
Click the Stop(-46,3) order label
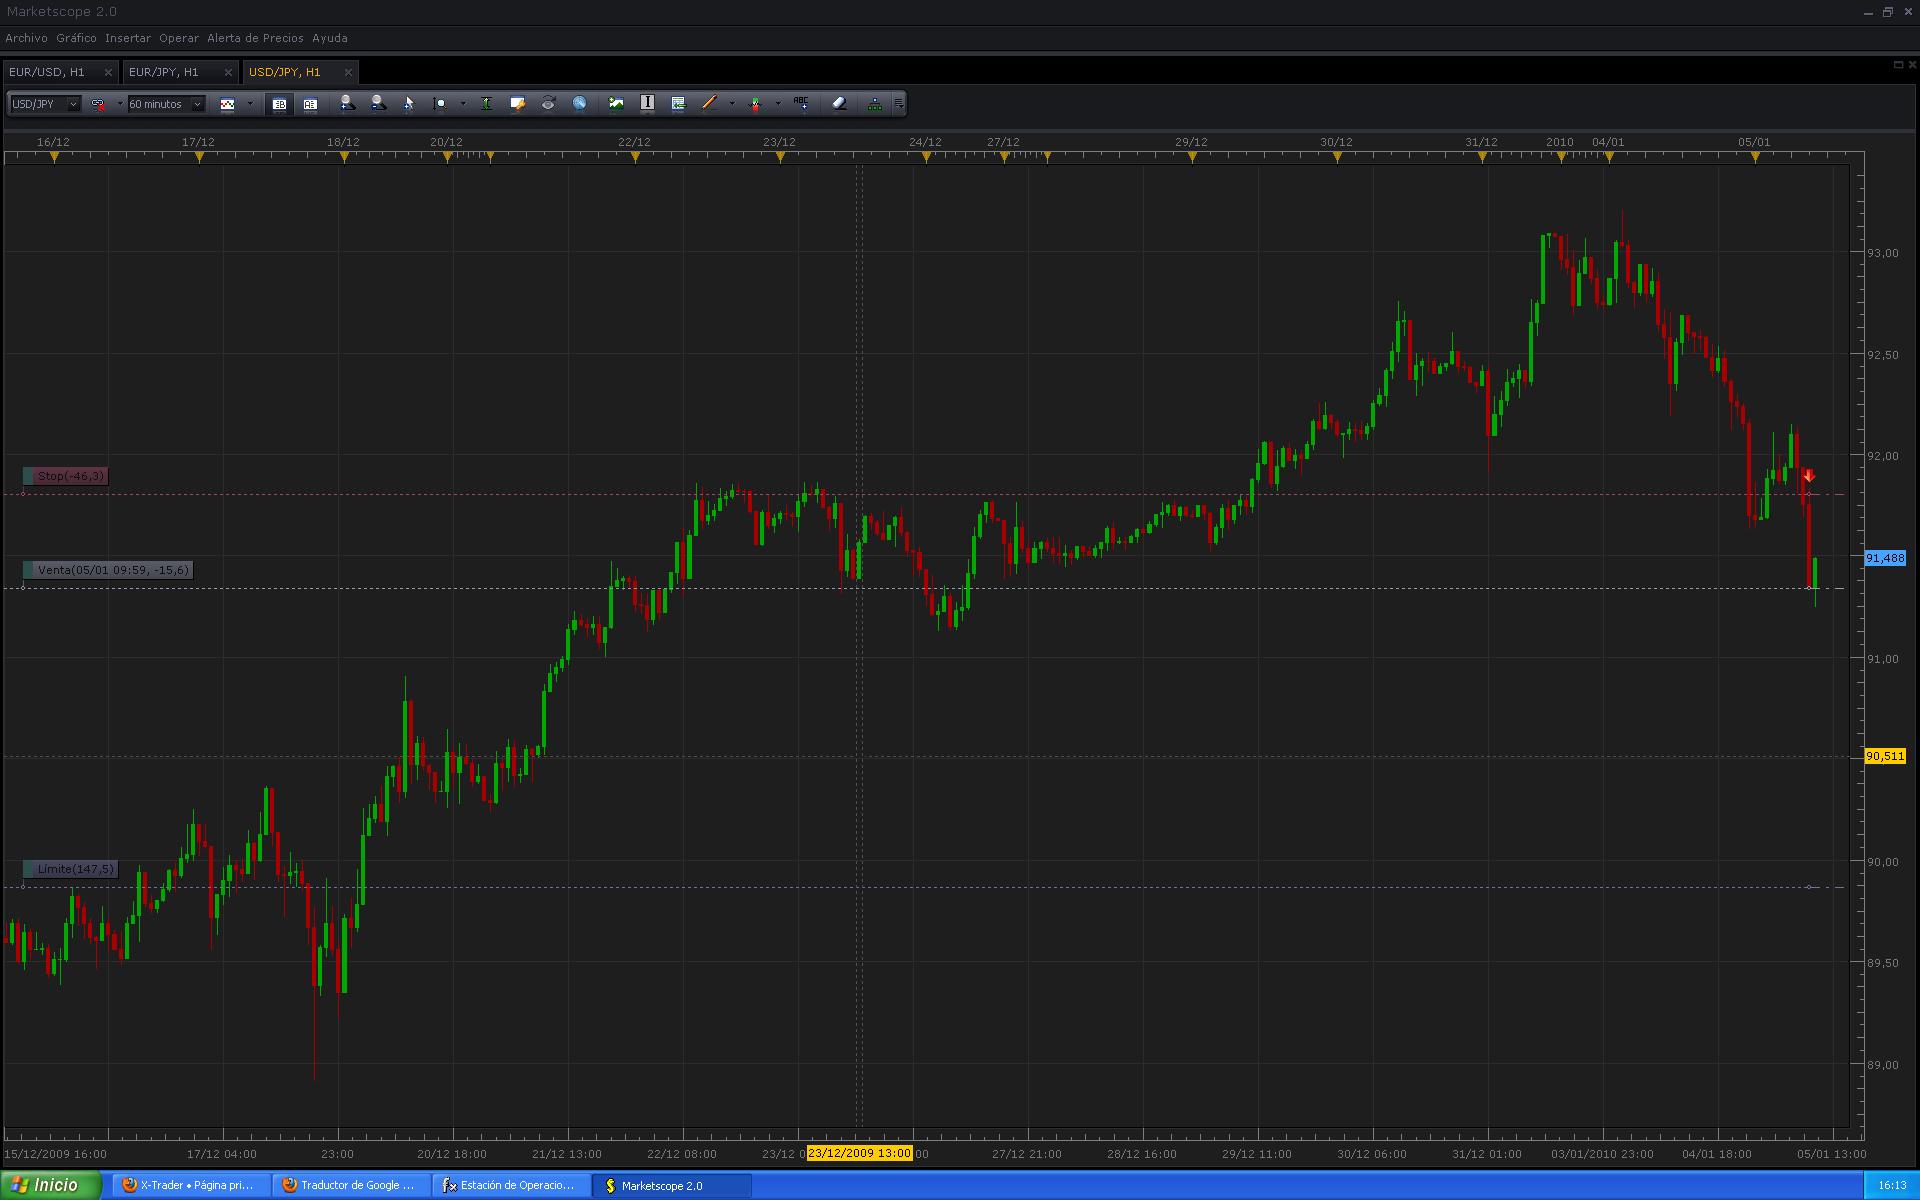tap(70, 476)
